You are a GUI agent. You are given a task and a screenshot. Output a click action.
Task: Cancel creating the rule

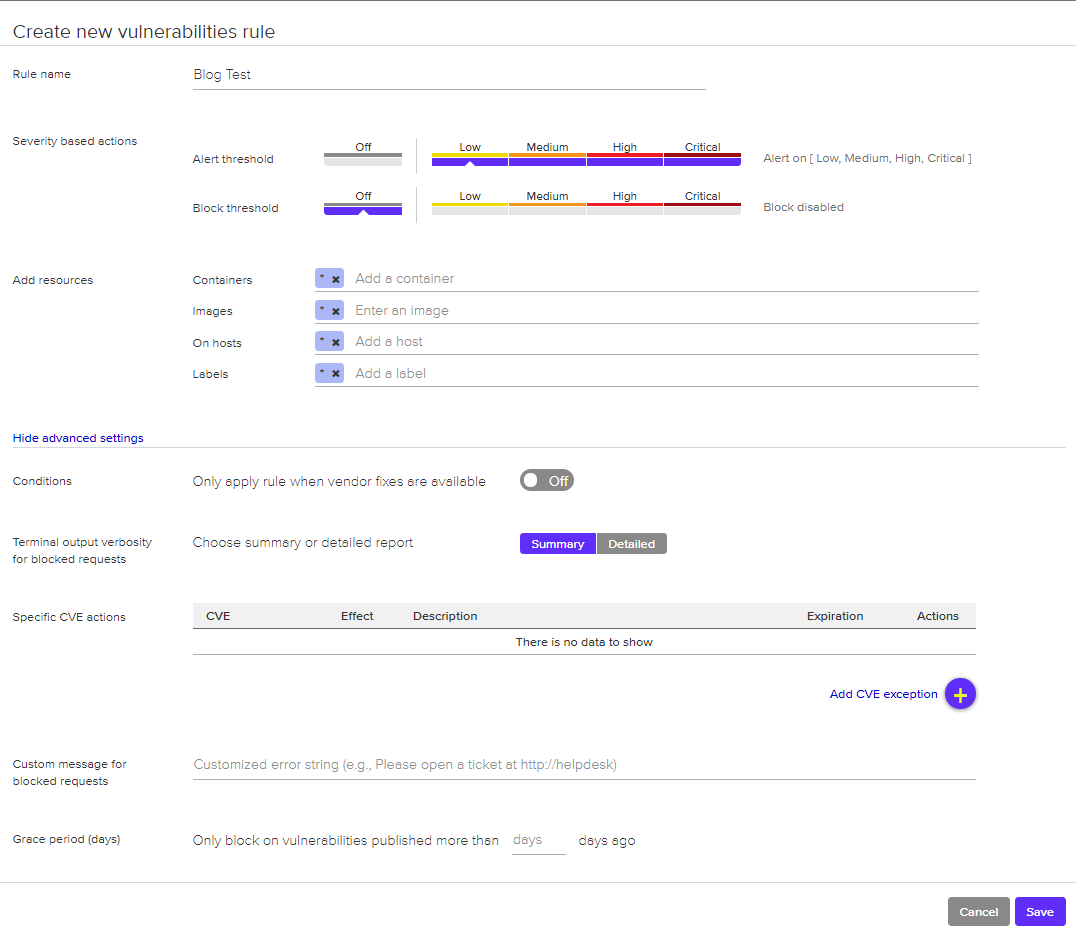pyautogui.click(x=978, y=912)
